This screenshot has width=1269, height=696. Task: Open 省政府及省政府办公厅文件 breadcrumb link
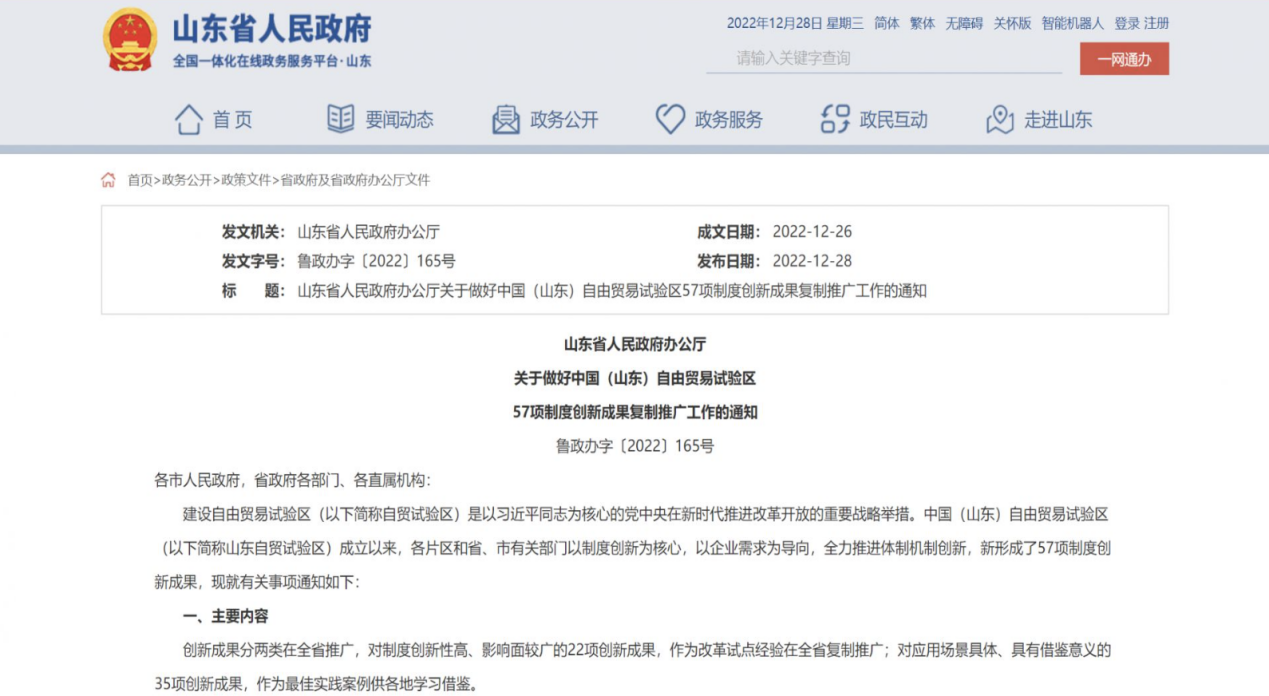(x=355, y=180)
